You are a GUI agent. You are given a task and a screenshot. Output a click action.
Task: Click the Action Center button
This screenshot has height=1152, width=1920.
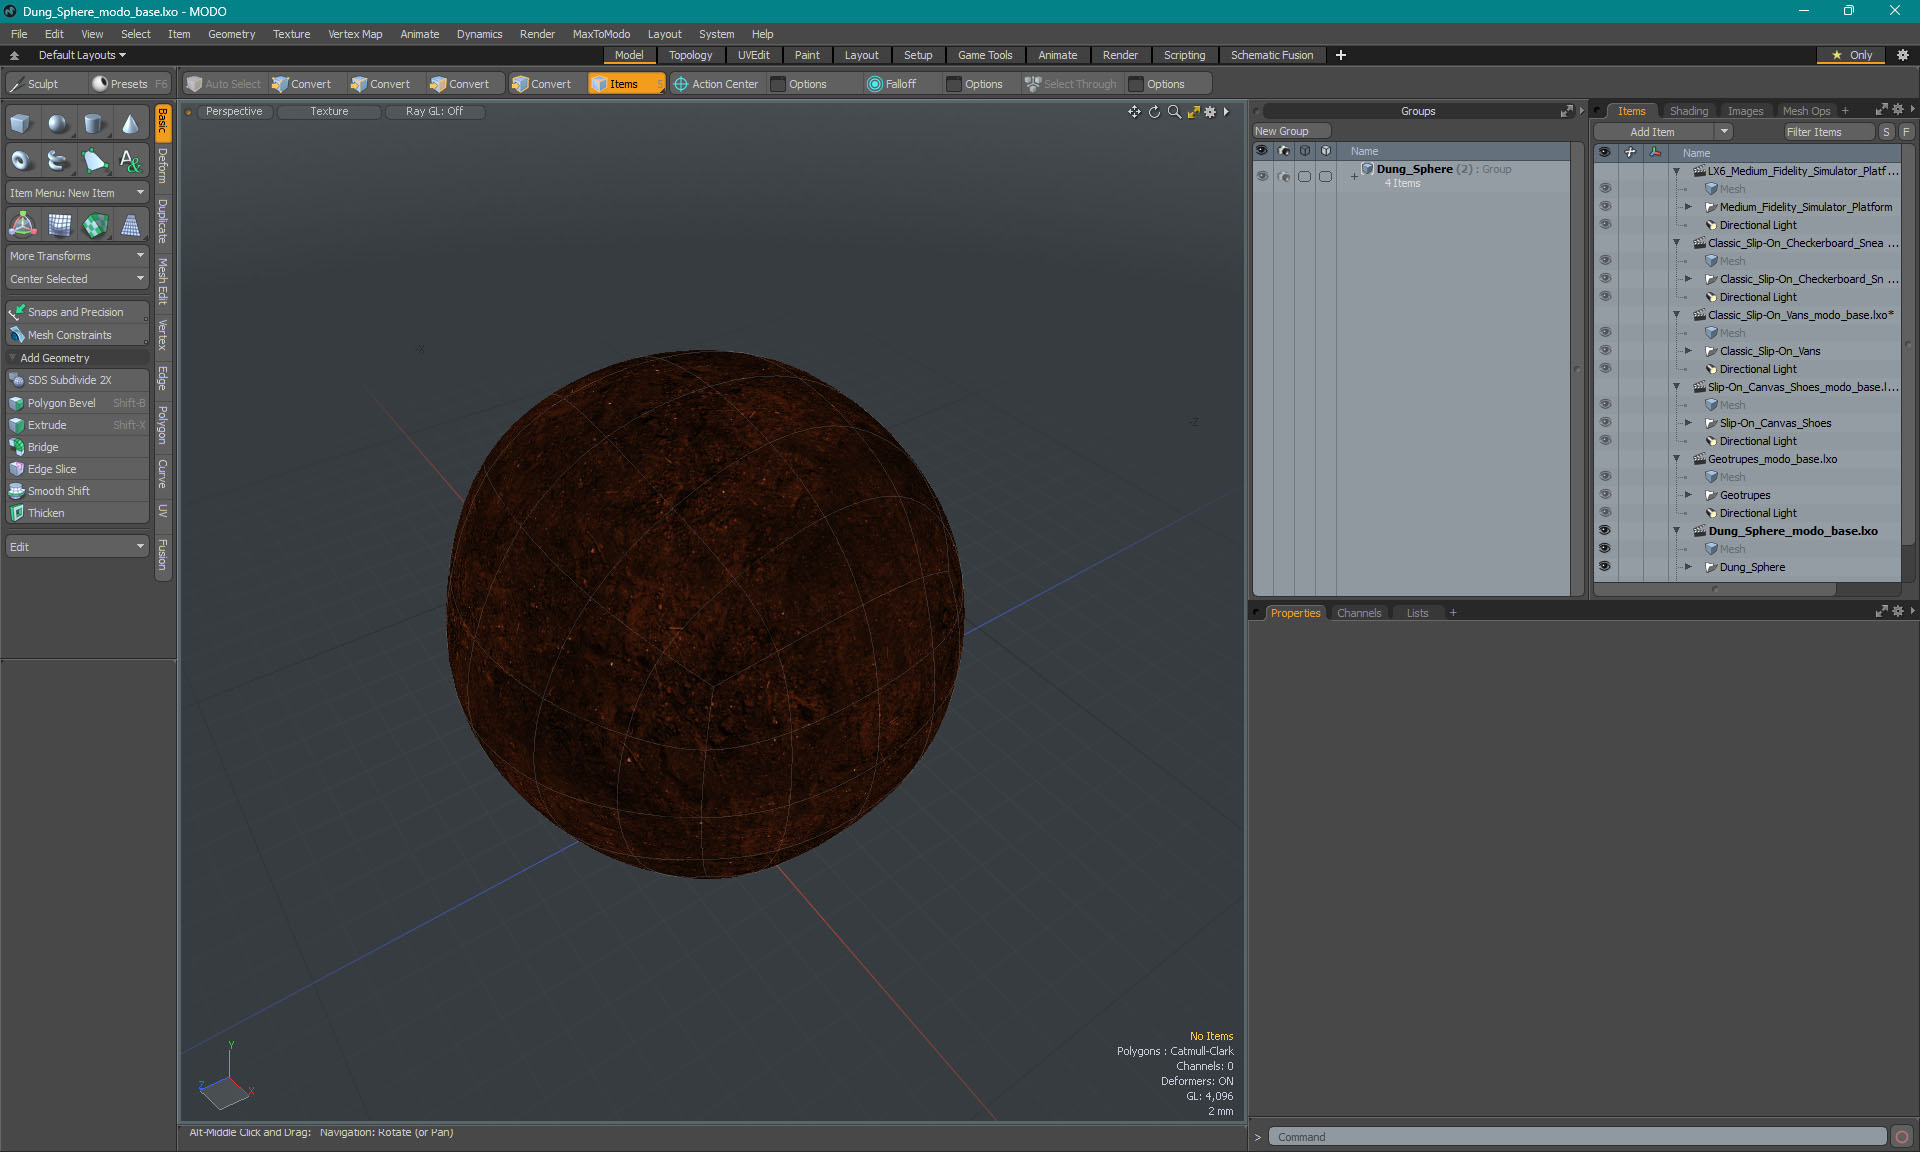[x=716, y=84]
